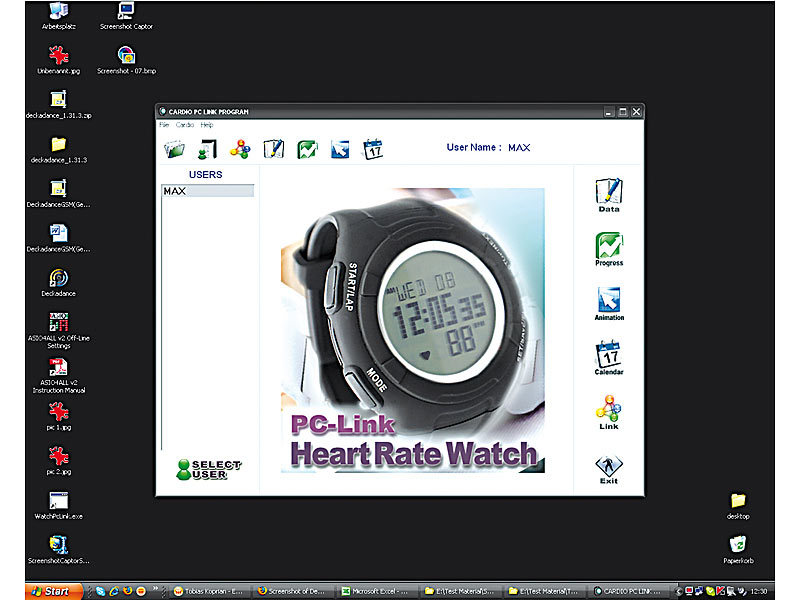The width and height of the screenshot is (800, 600).
Task: Click the Animation cursor icon in top toolbar
Action: (340, 149)
